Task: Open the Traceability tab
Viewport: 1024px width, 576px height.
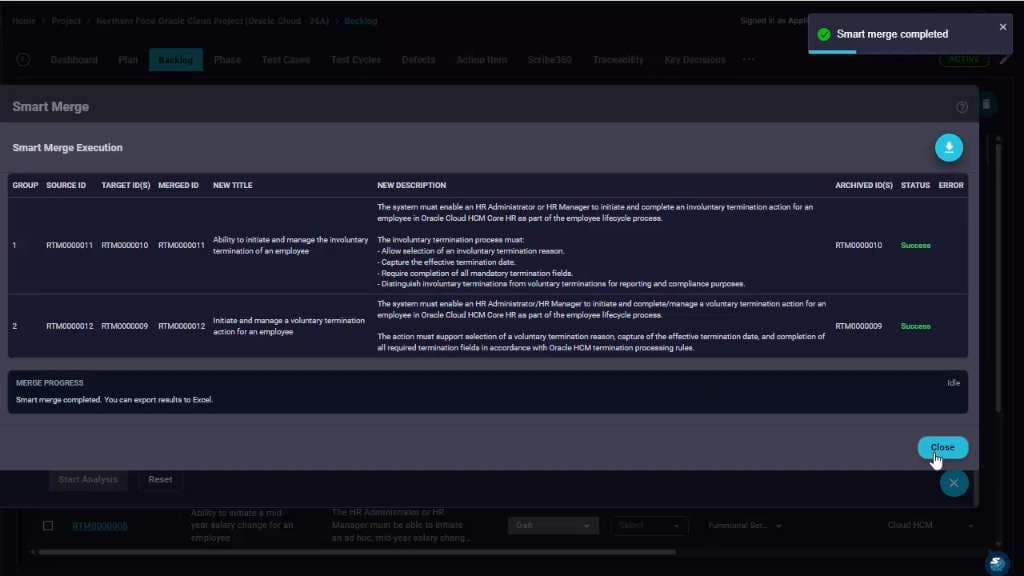Action: pos(618,59)
